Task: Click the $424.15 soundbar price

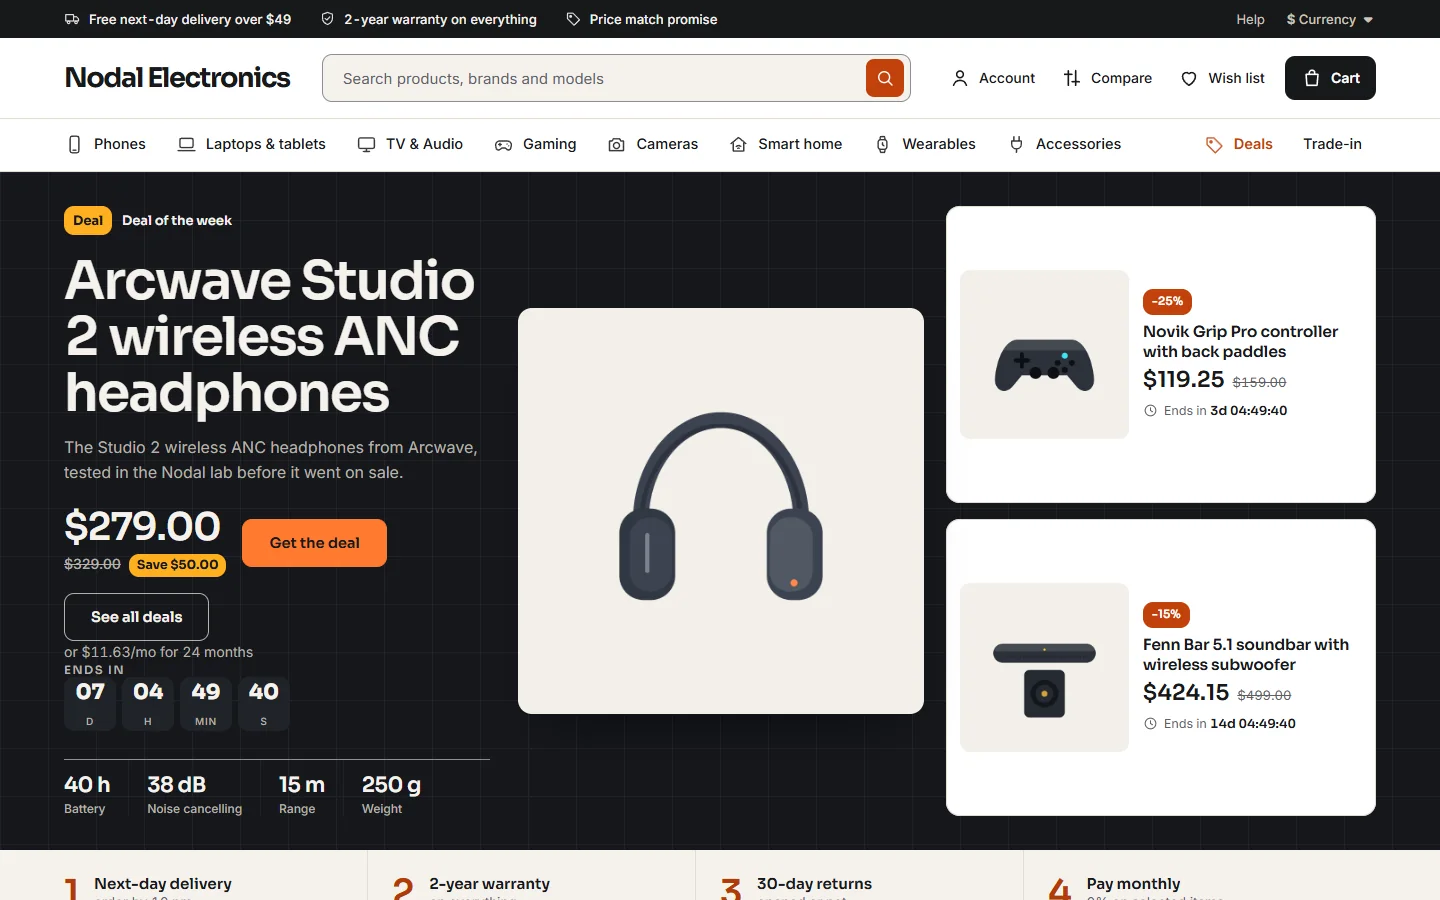Action: [x=1186, y=692]
